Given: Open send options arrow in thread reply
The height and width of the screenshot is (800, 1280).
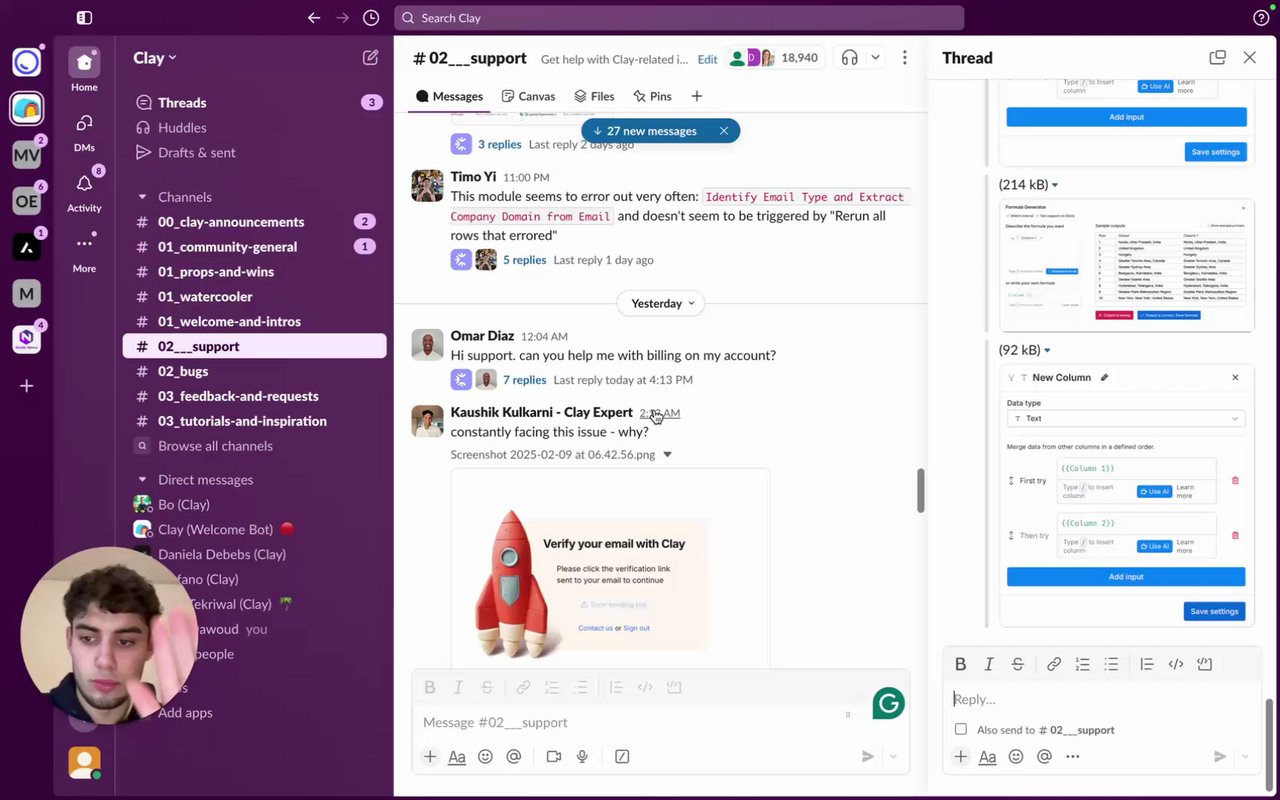Looking at the screenshot, I should tap(1245, 757).
